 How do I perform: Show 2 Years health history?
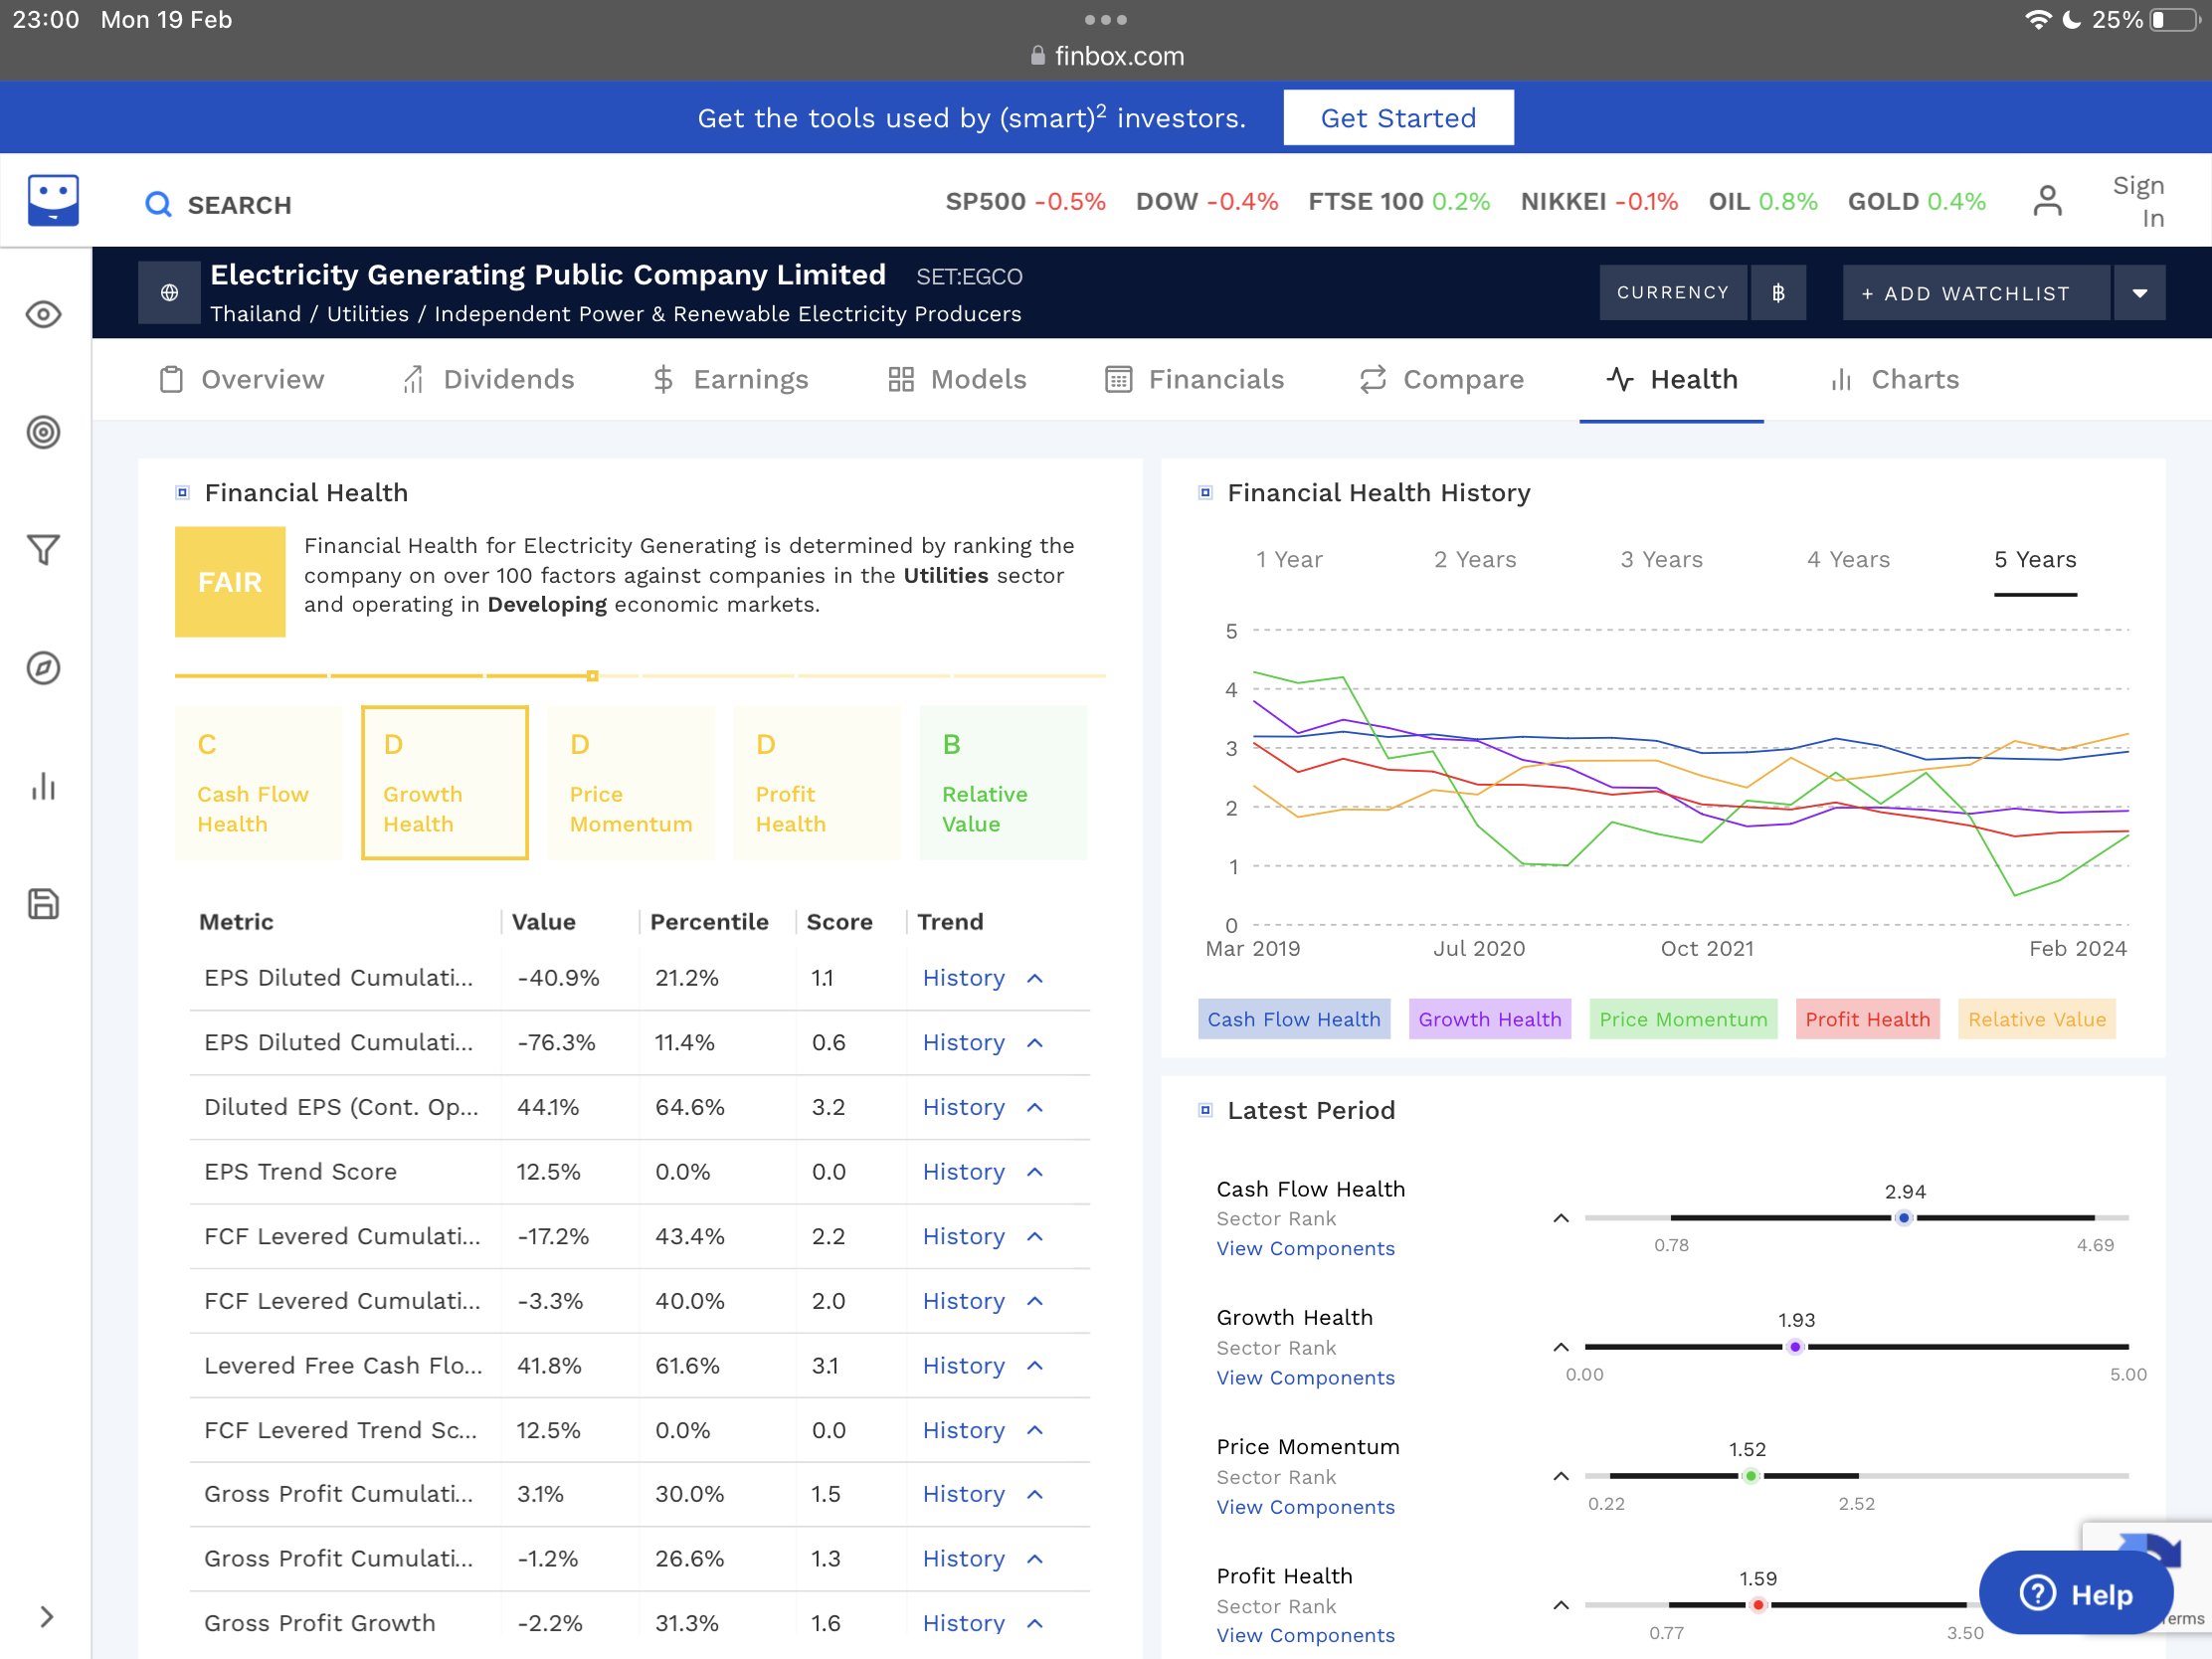[1475, 560]
